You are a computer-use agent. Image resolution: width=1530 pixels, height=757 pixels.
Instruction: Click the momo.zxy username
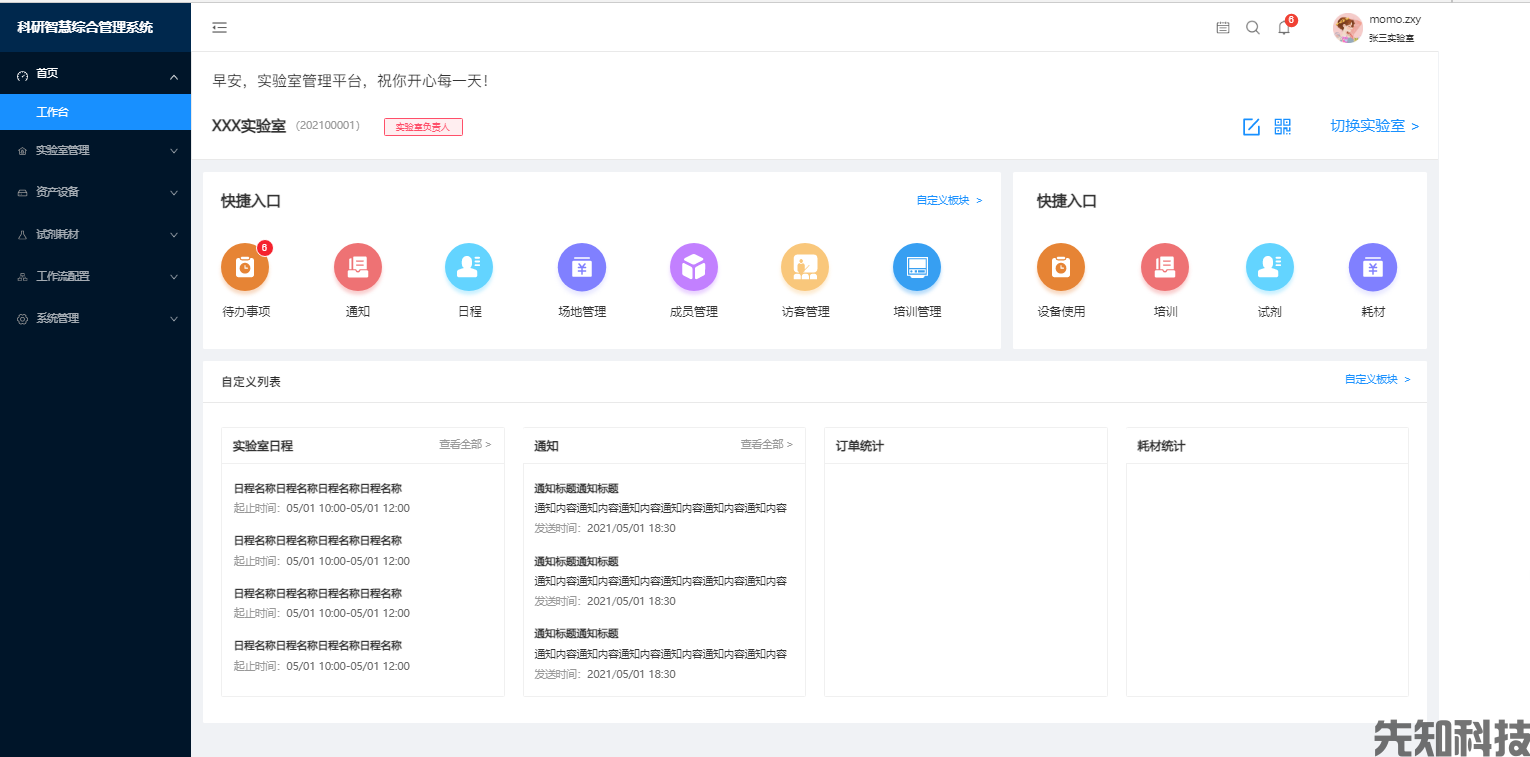1395,19
